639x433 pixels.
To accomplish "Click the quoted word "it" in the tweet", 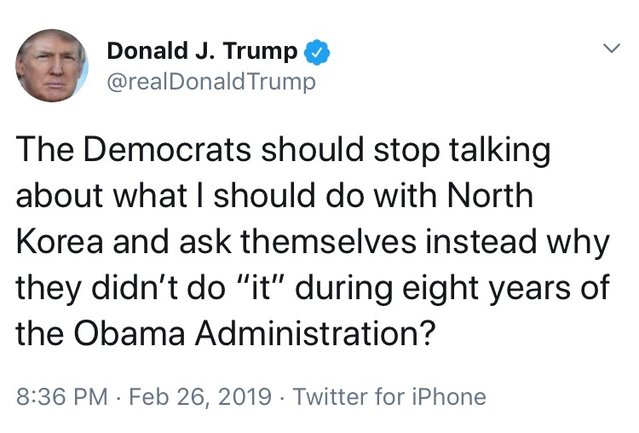I will pyautogui.click(x=240, y=285).
